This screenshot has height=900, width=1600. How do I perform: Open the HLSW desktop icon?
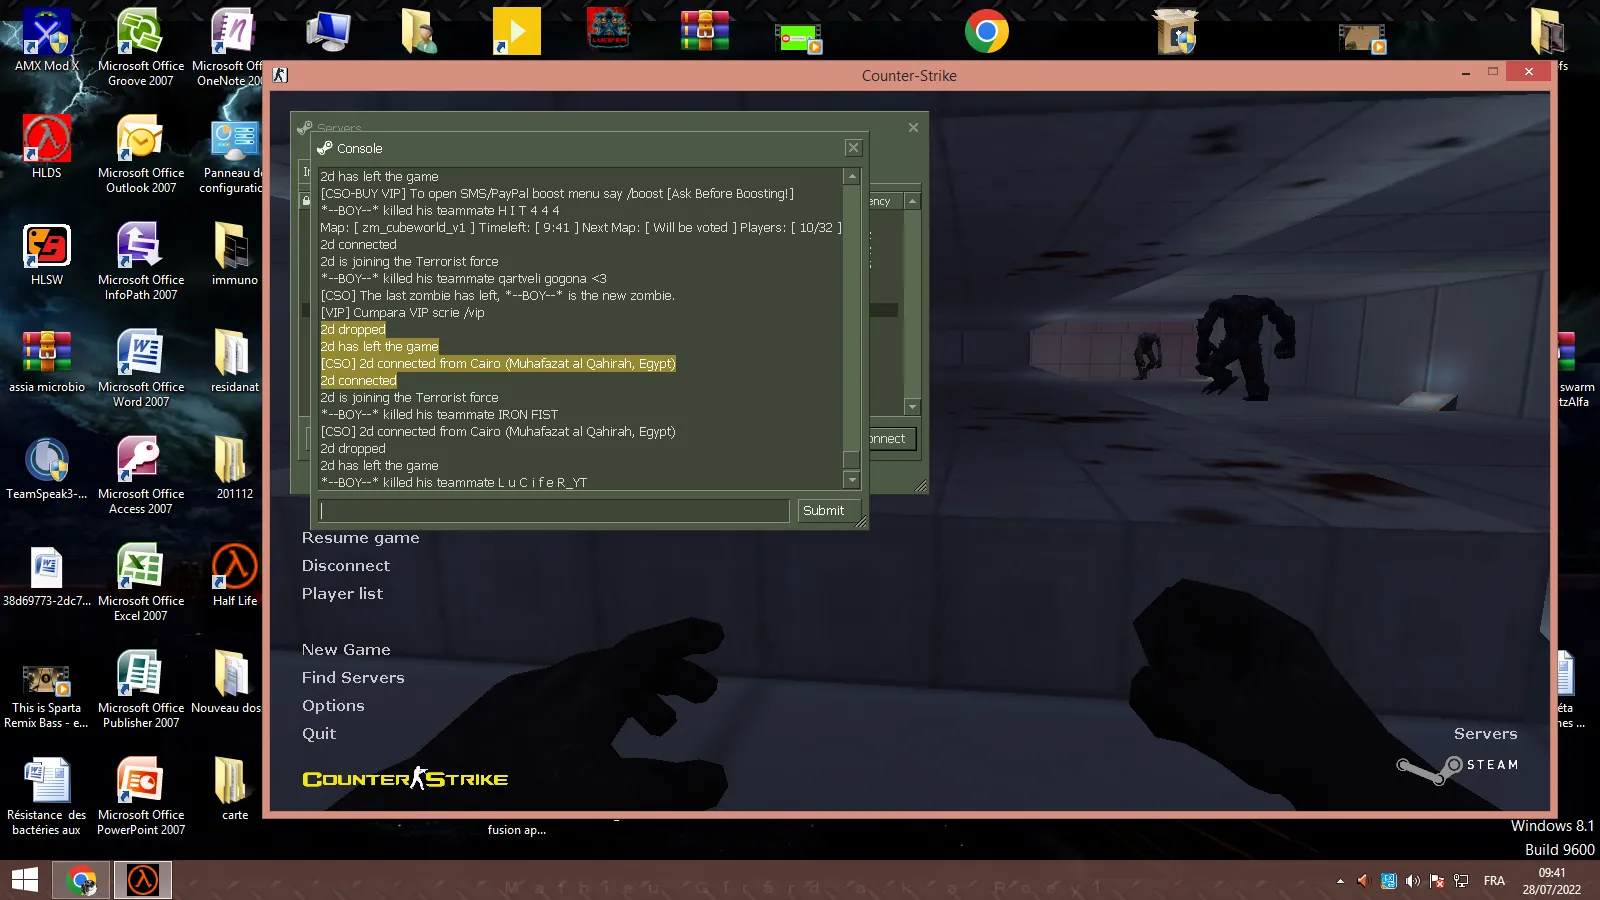47,254
